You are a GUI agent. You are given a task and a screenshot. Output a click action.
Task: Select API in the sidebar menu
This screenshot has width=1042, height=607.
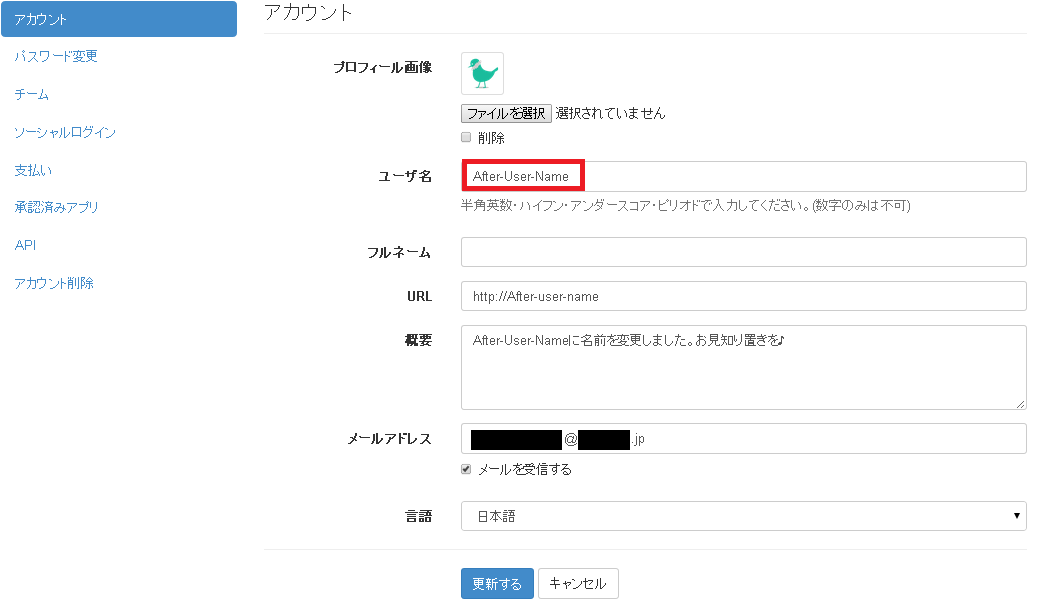25,246
